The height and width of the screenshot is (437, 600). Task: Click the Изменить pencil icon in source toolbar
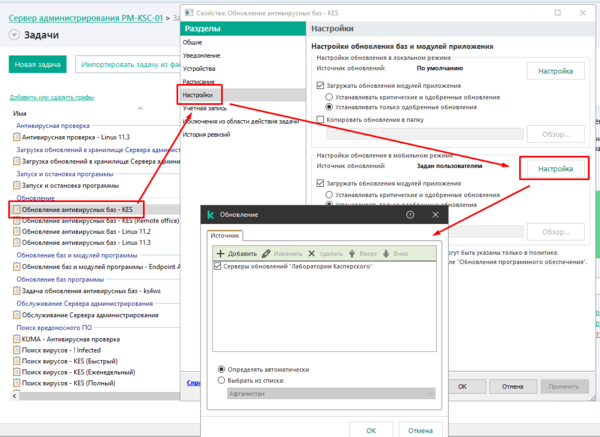[266, 255]
